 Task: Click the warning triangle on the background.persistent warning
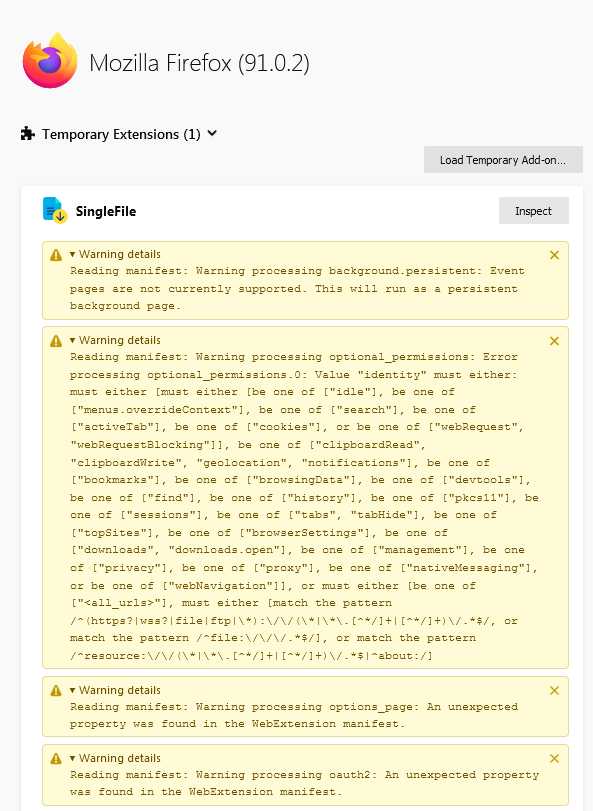click(x=56, y=255)
